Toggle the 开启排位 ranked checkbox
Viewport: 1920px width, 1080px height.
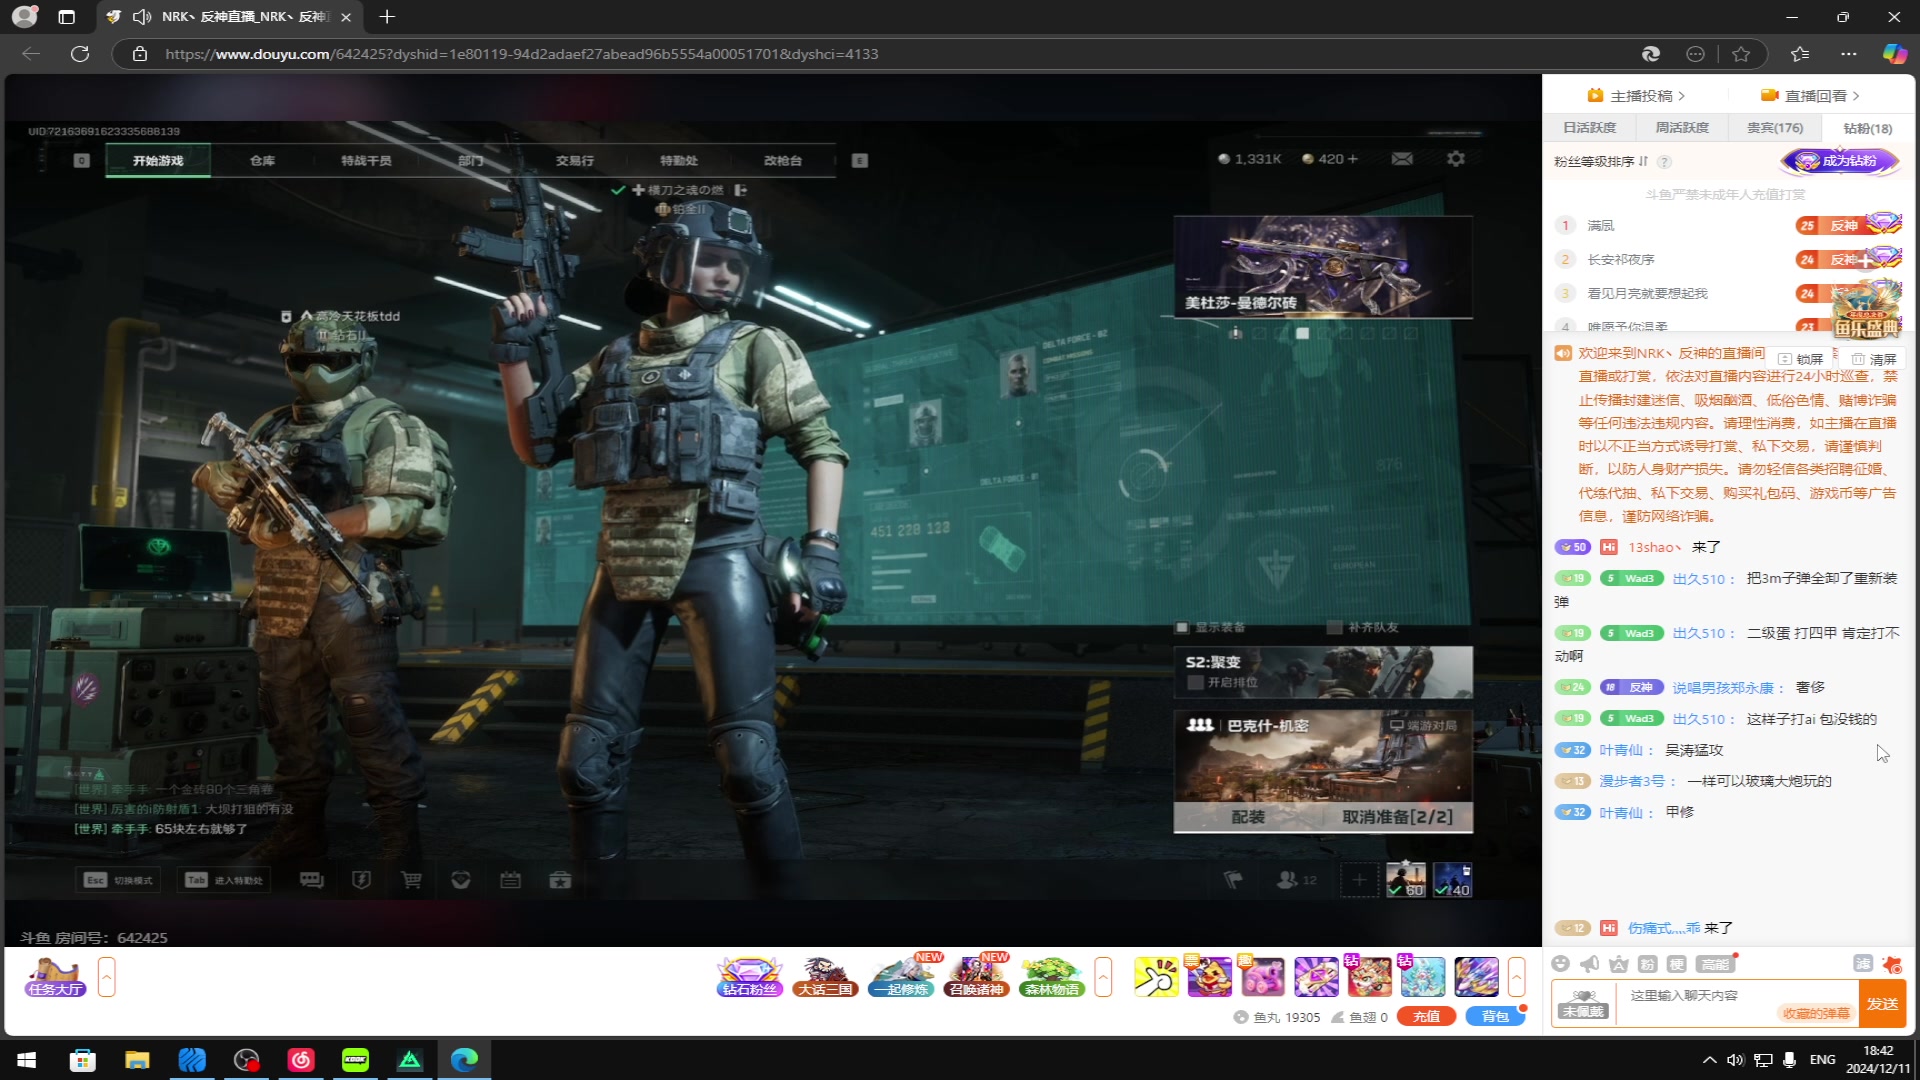click(1194, 683)
